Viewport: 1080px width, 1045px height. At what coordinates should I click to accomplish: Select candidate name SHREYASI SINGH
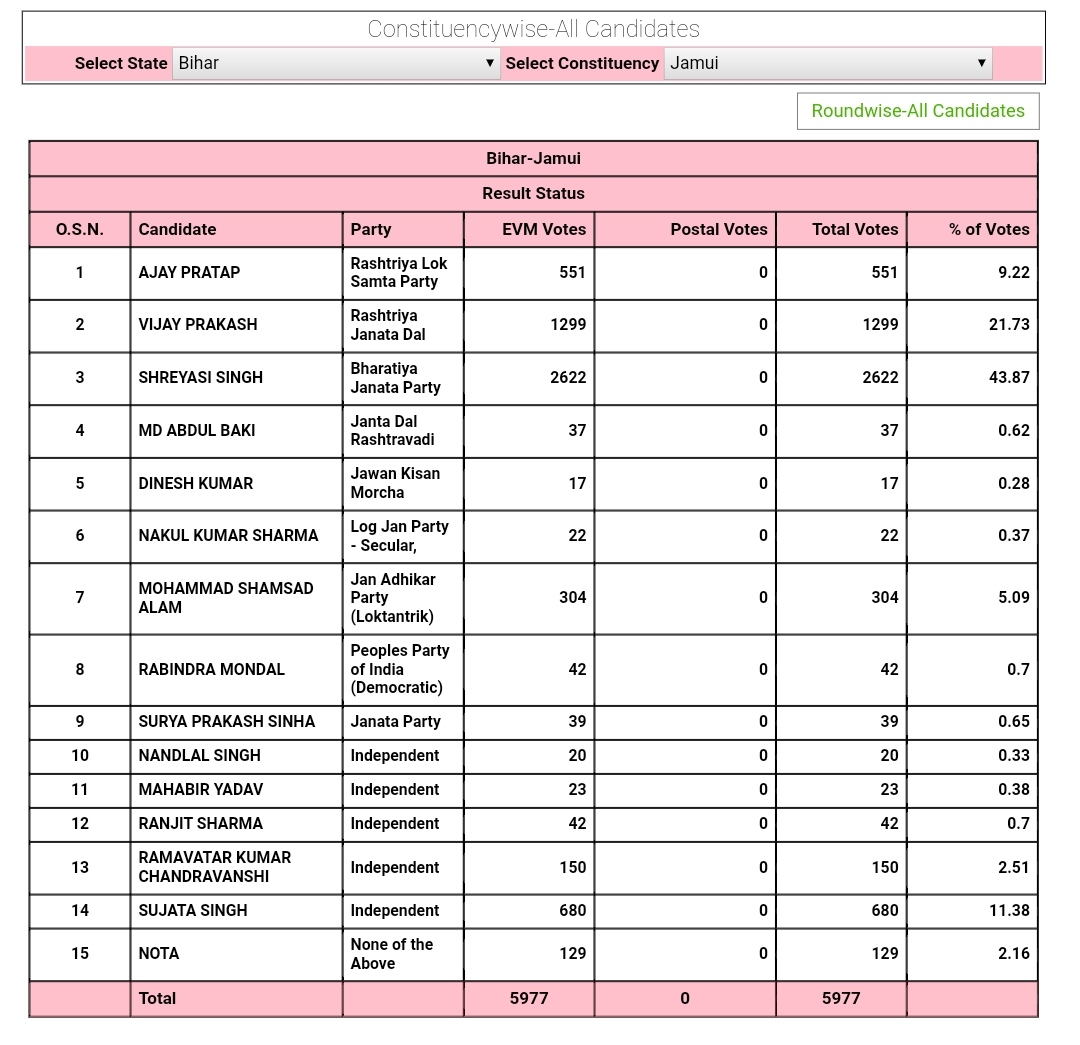201,378
